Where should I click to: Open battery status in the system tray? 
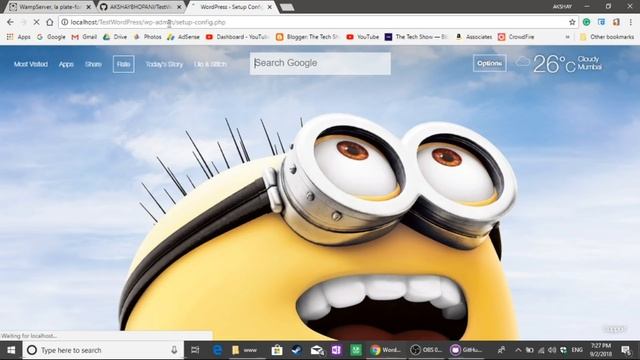529,350
